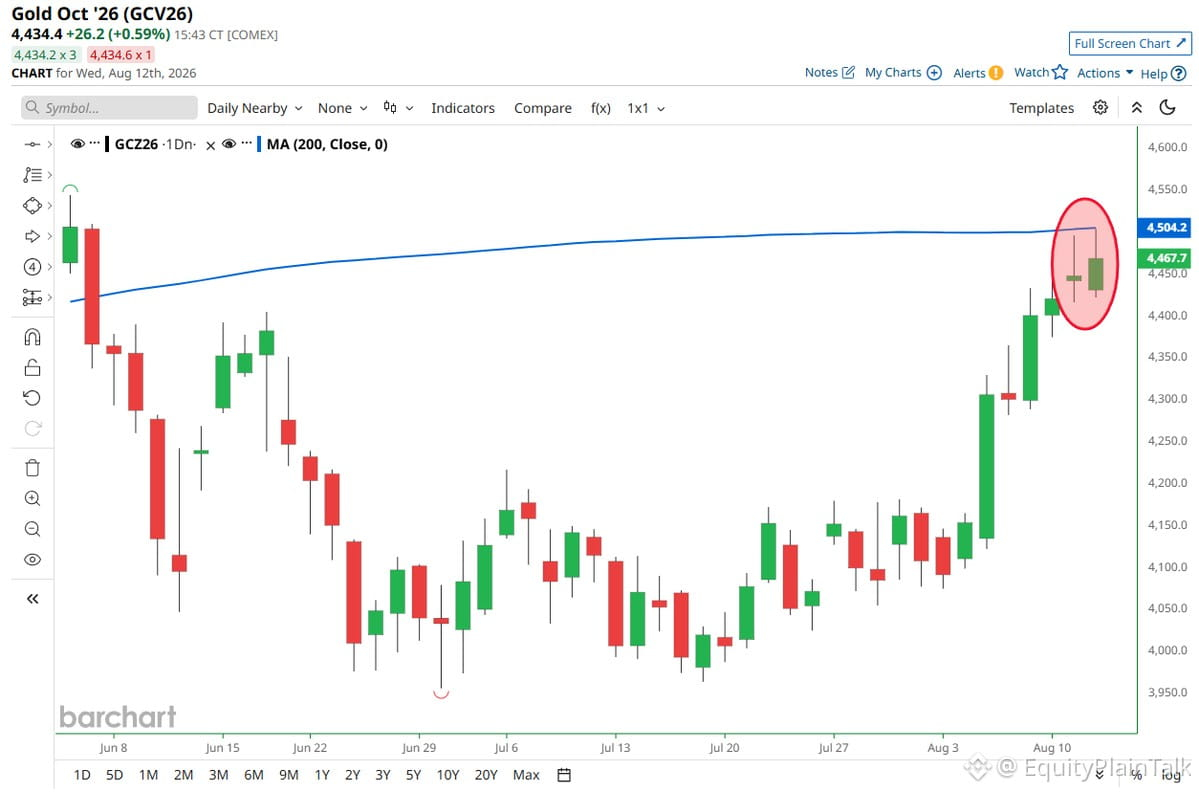Click the Symbol search field

[109, 108]
